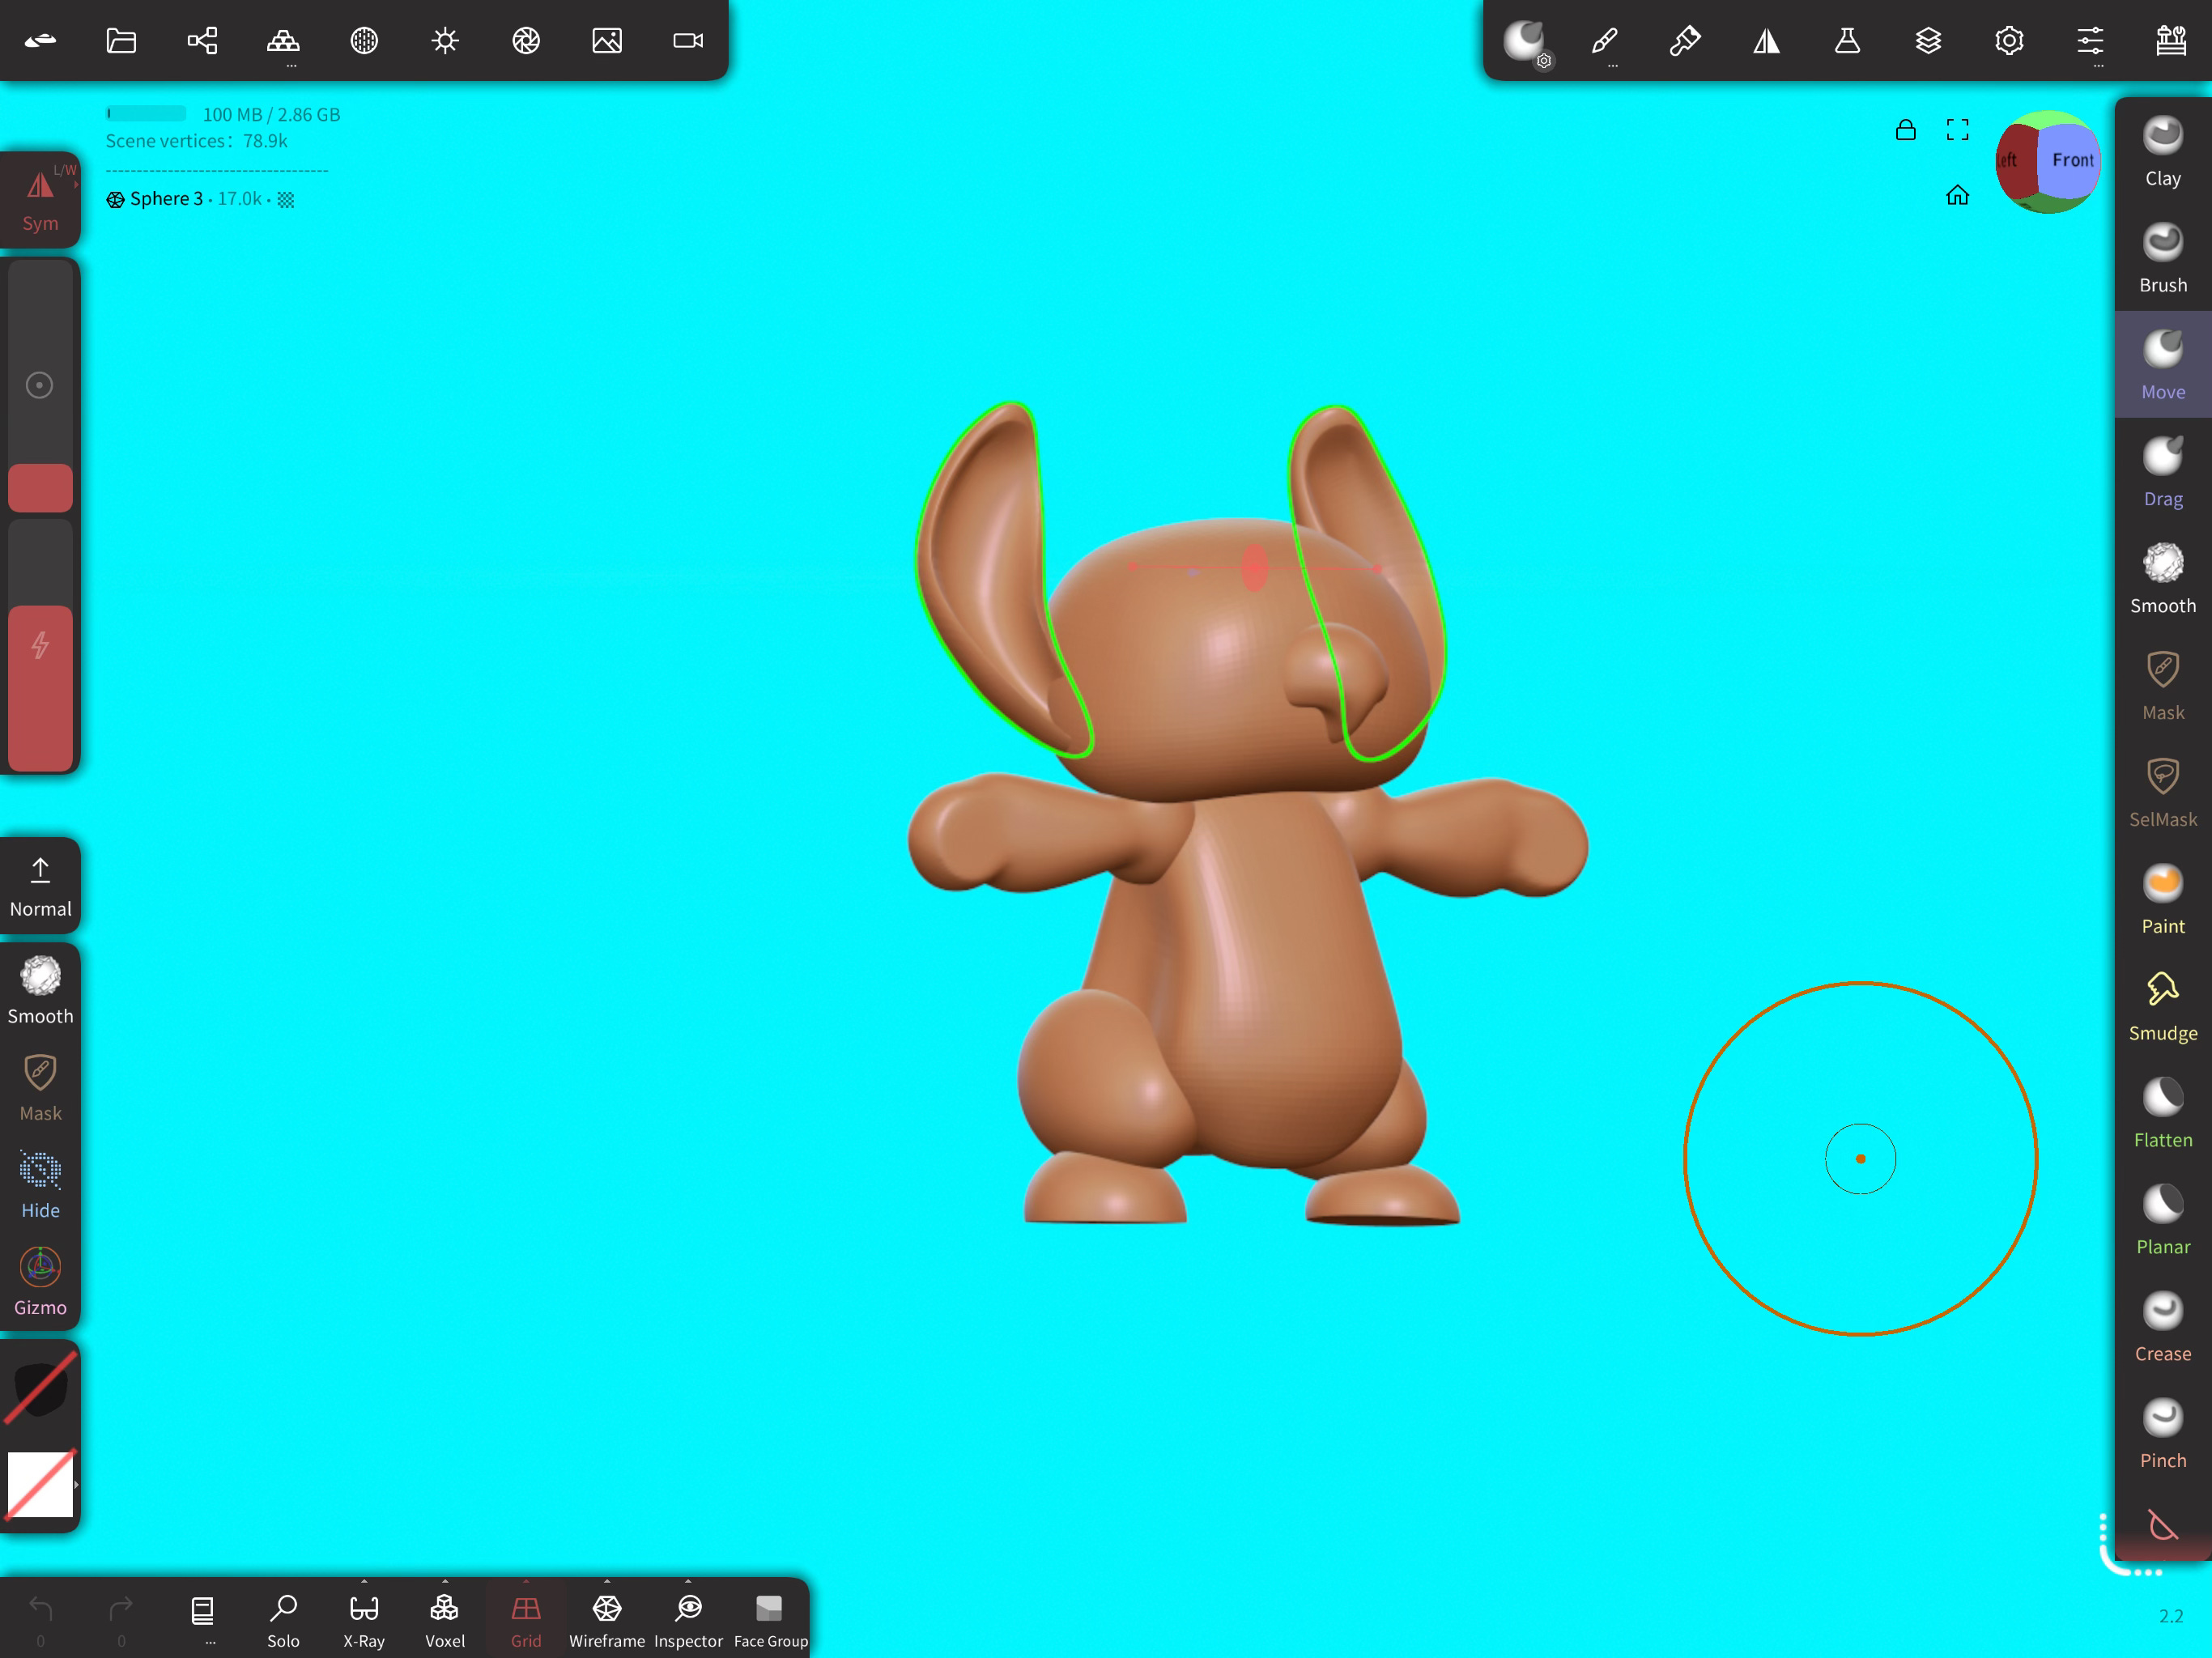Open the Layers stack menu
Viewport: 2212px width, 1658px height.
pos(1928,40)
